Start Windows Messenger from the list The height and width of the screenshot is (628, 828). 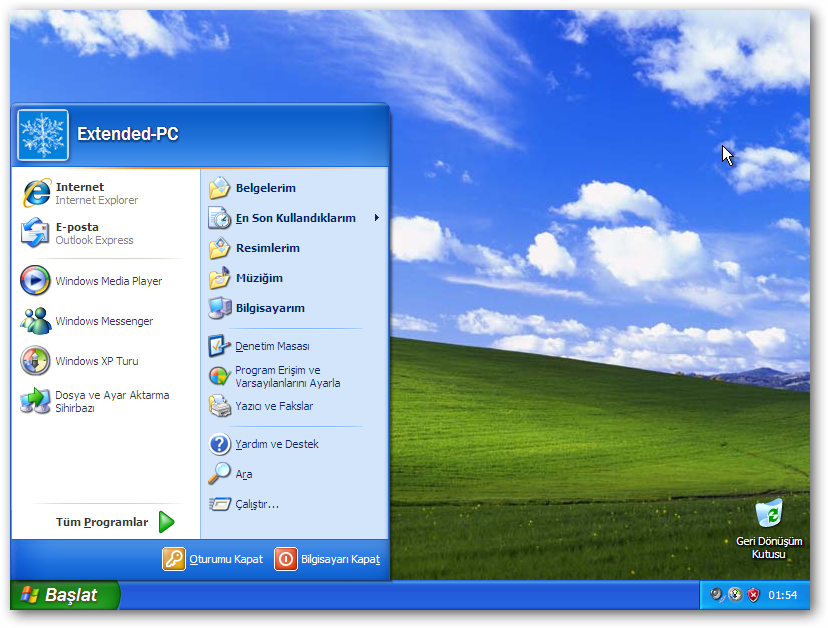[36, 321]
